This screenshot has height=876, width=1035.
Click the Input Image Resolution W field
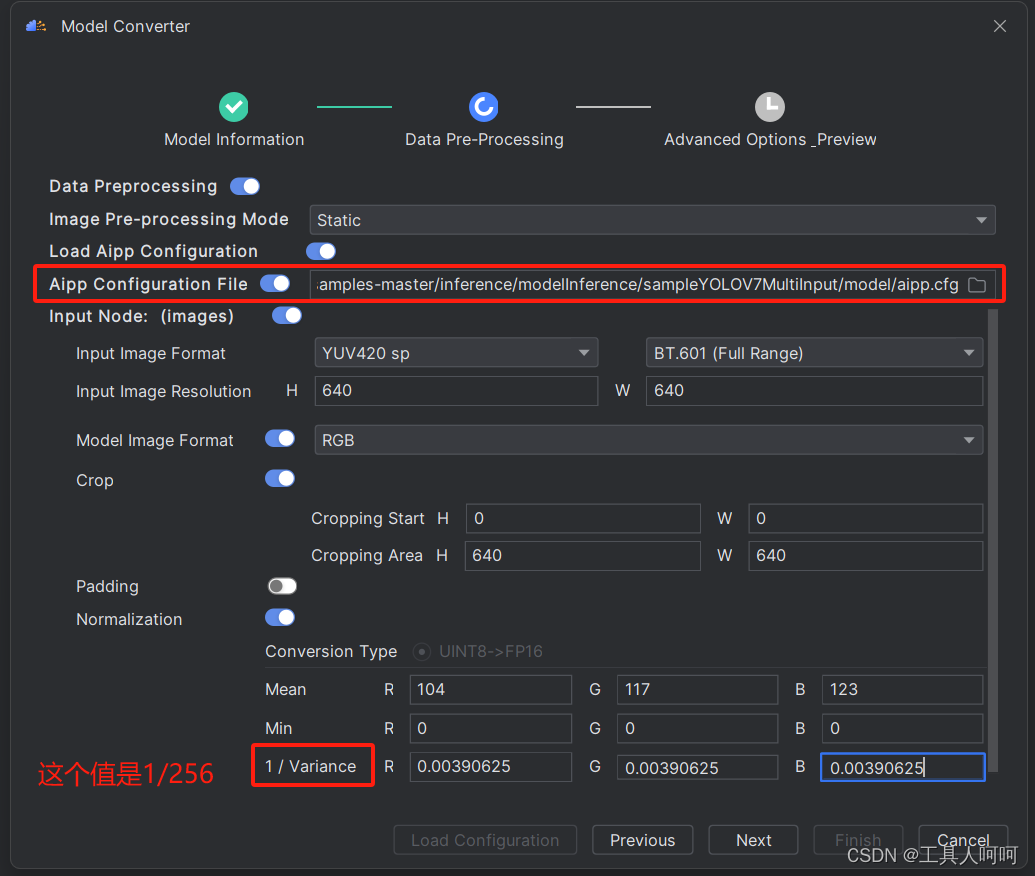814,391
